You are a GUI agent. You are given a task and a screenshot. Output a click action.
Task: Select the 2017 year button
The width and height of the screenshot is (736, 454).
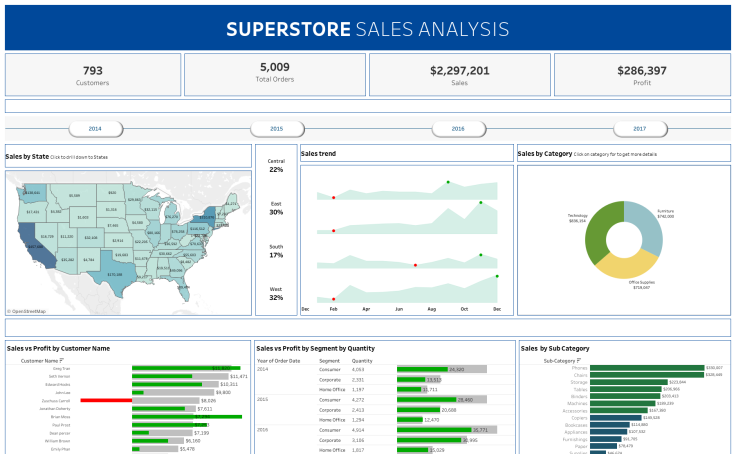640,129
